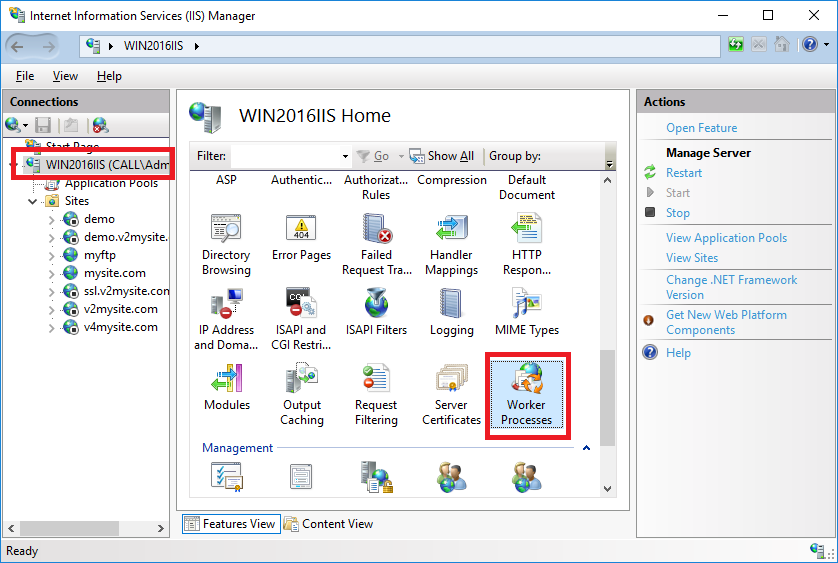Expand the v4mysite.com site node
The image size is (838, 563).
[52, 328]
